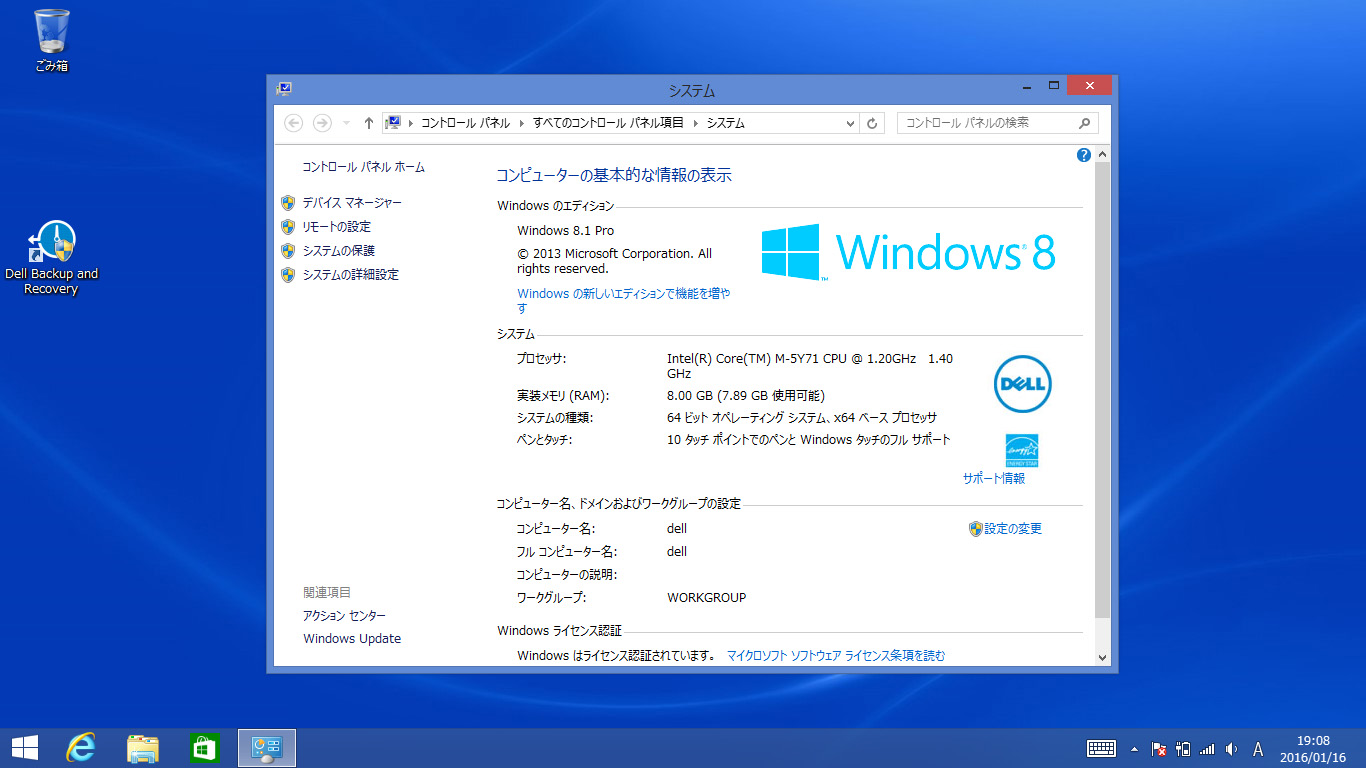
Task: Click the Intel(R) Core(TM) M-5Y71 processor value
Action: click(810, 366)
